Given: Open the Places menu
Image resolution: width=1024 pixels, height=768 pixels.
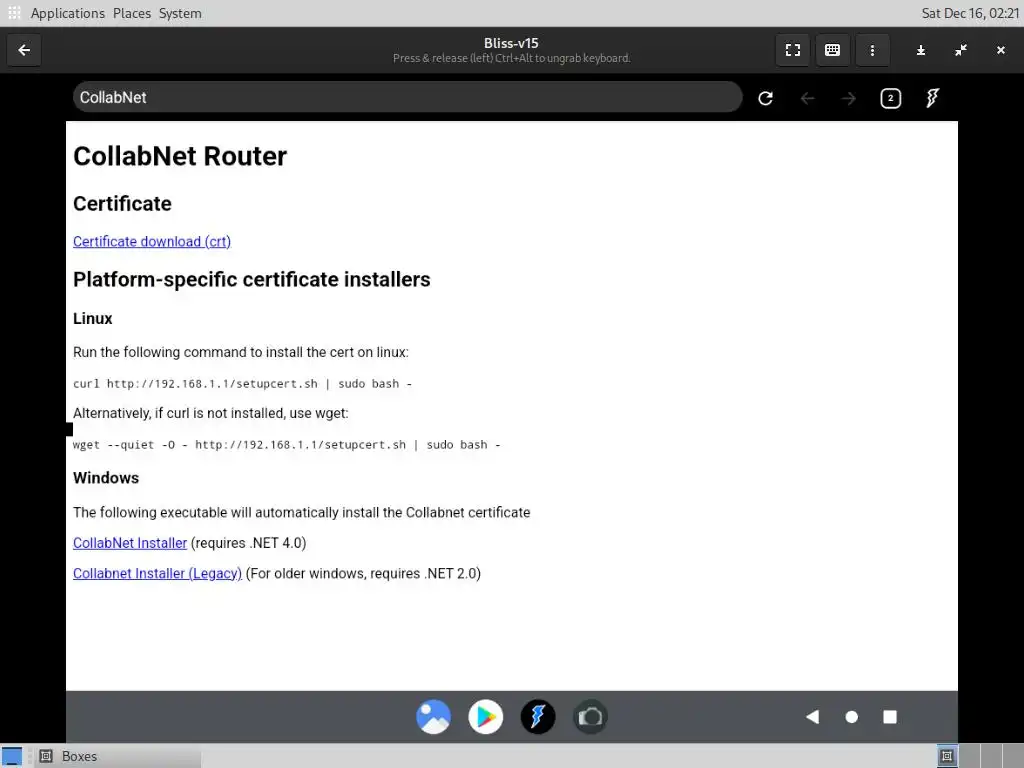Looking at the screenshot, I should click(x=131, y=13).
